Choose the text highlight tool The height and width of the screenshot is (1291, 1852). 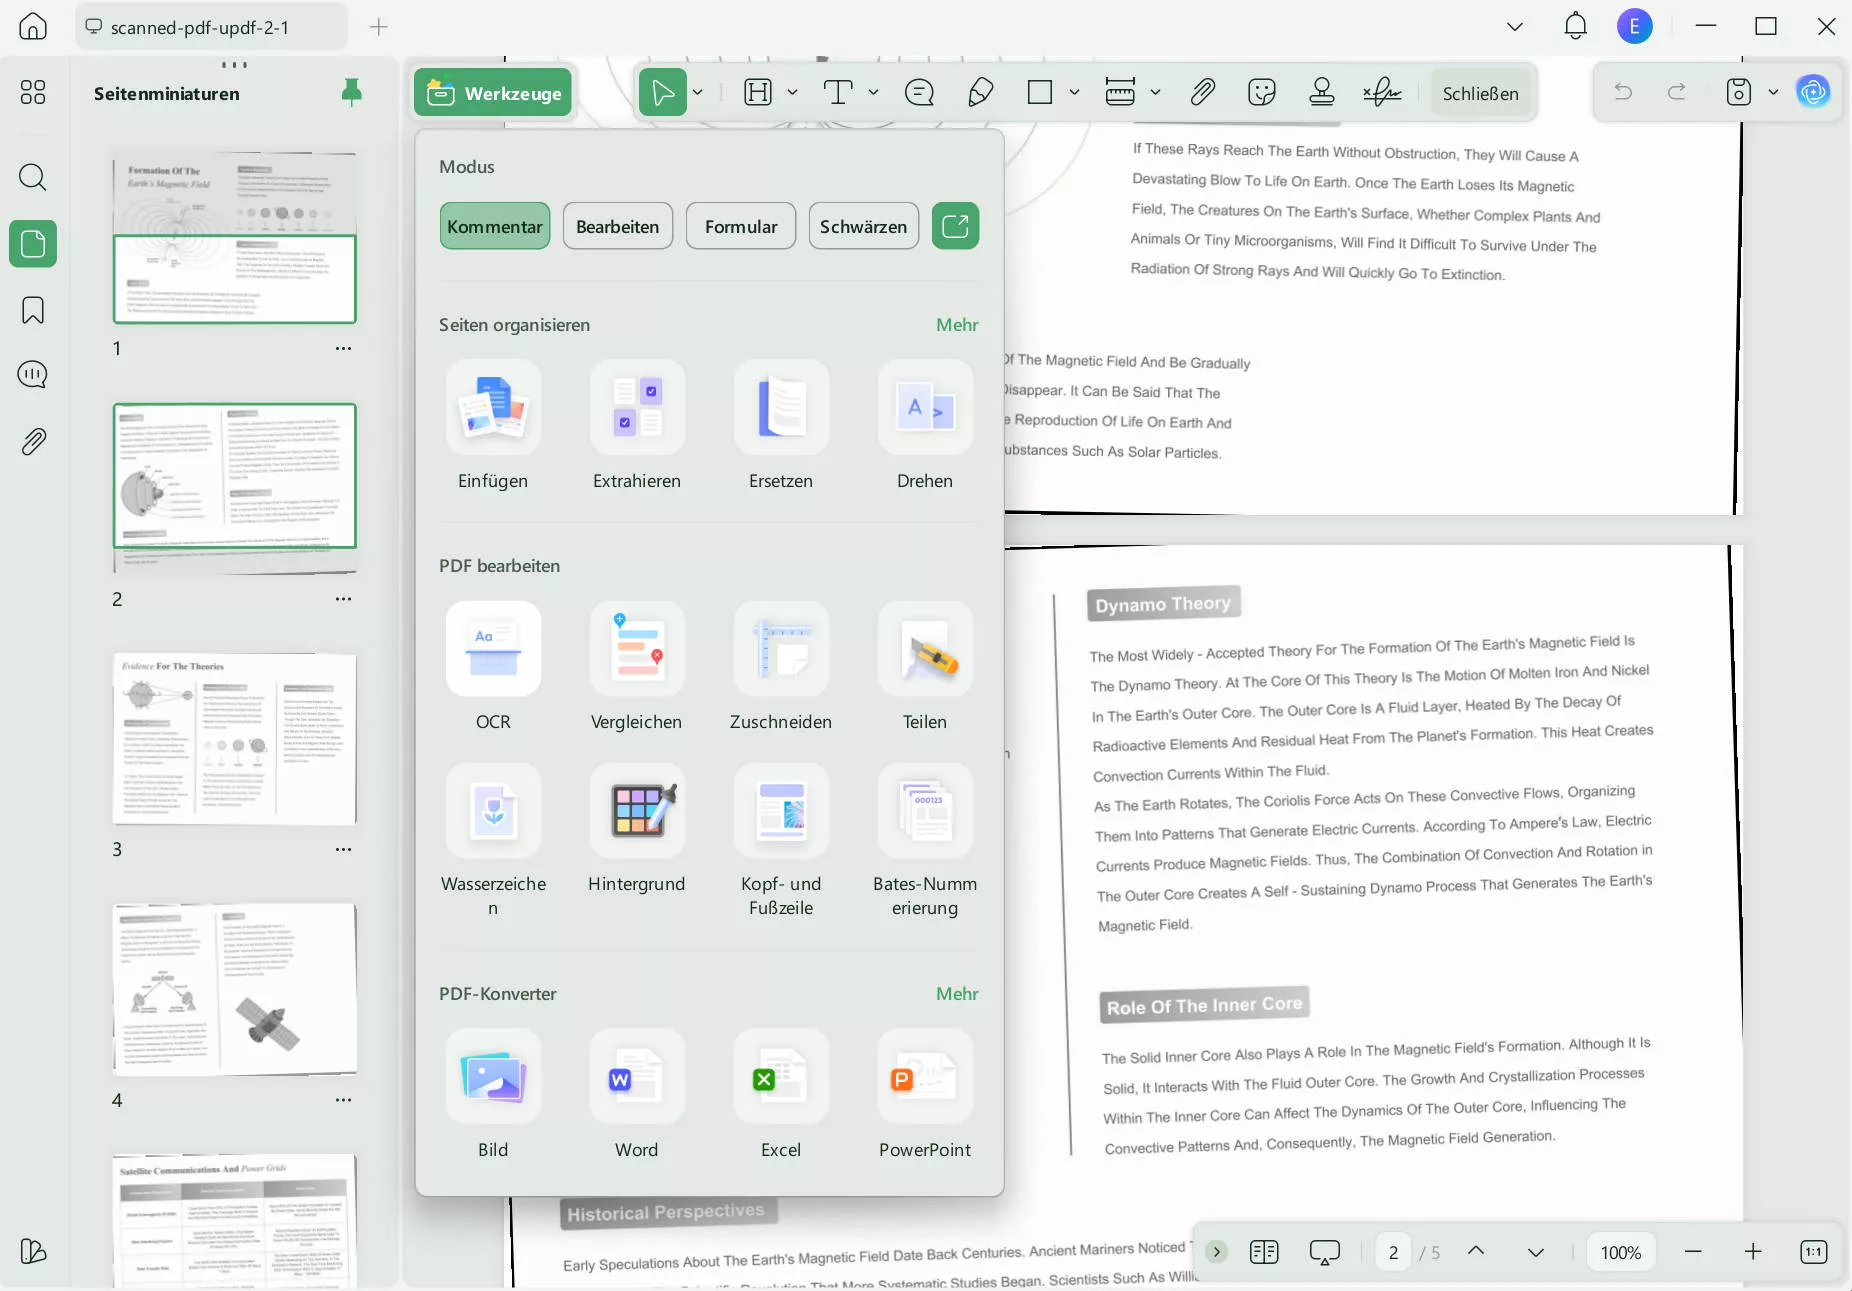click(x=759, y=93)
